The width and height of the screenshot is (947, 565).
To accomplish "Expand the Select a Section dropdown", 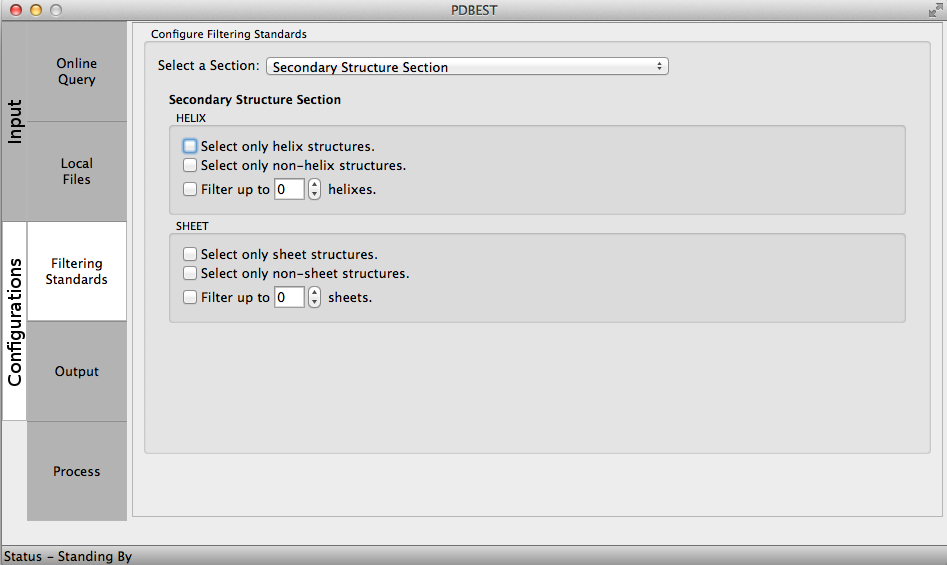I will coord(467,67).
